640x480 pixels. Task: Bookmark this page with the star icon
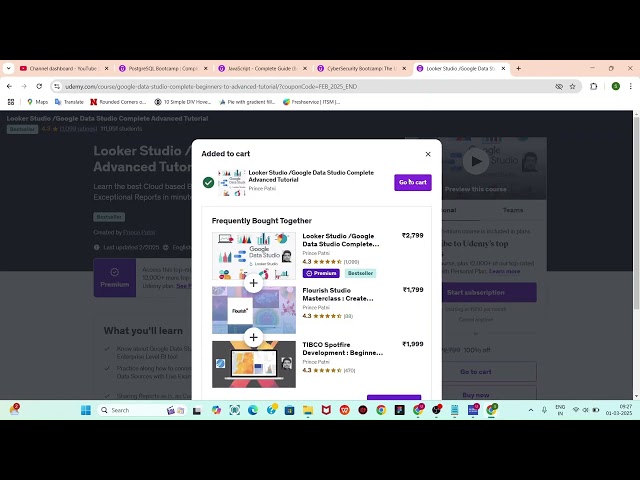click(573, 86)
